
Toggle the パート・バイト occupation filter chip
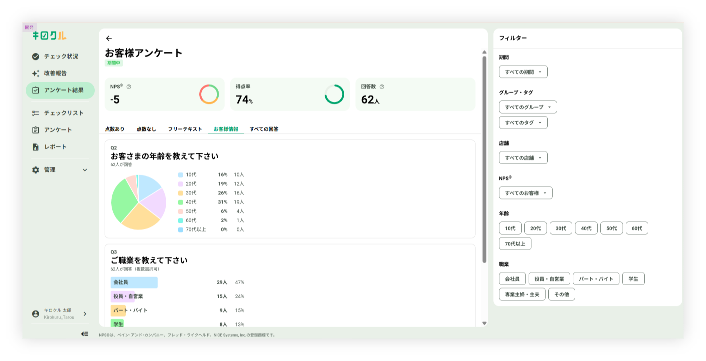(x=596, y=279)
